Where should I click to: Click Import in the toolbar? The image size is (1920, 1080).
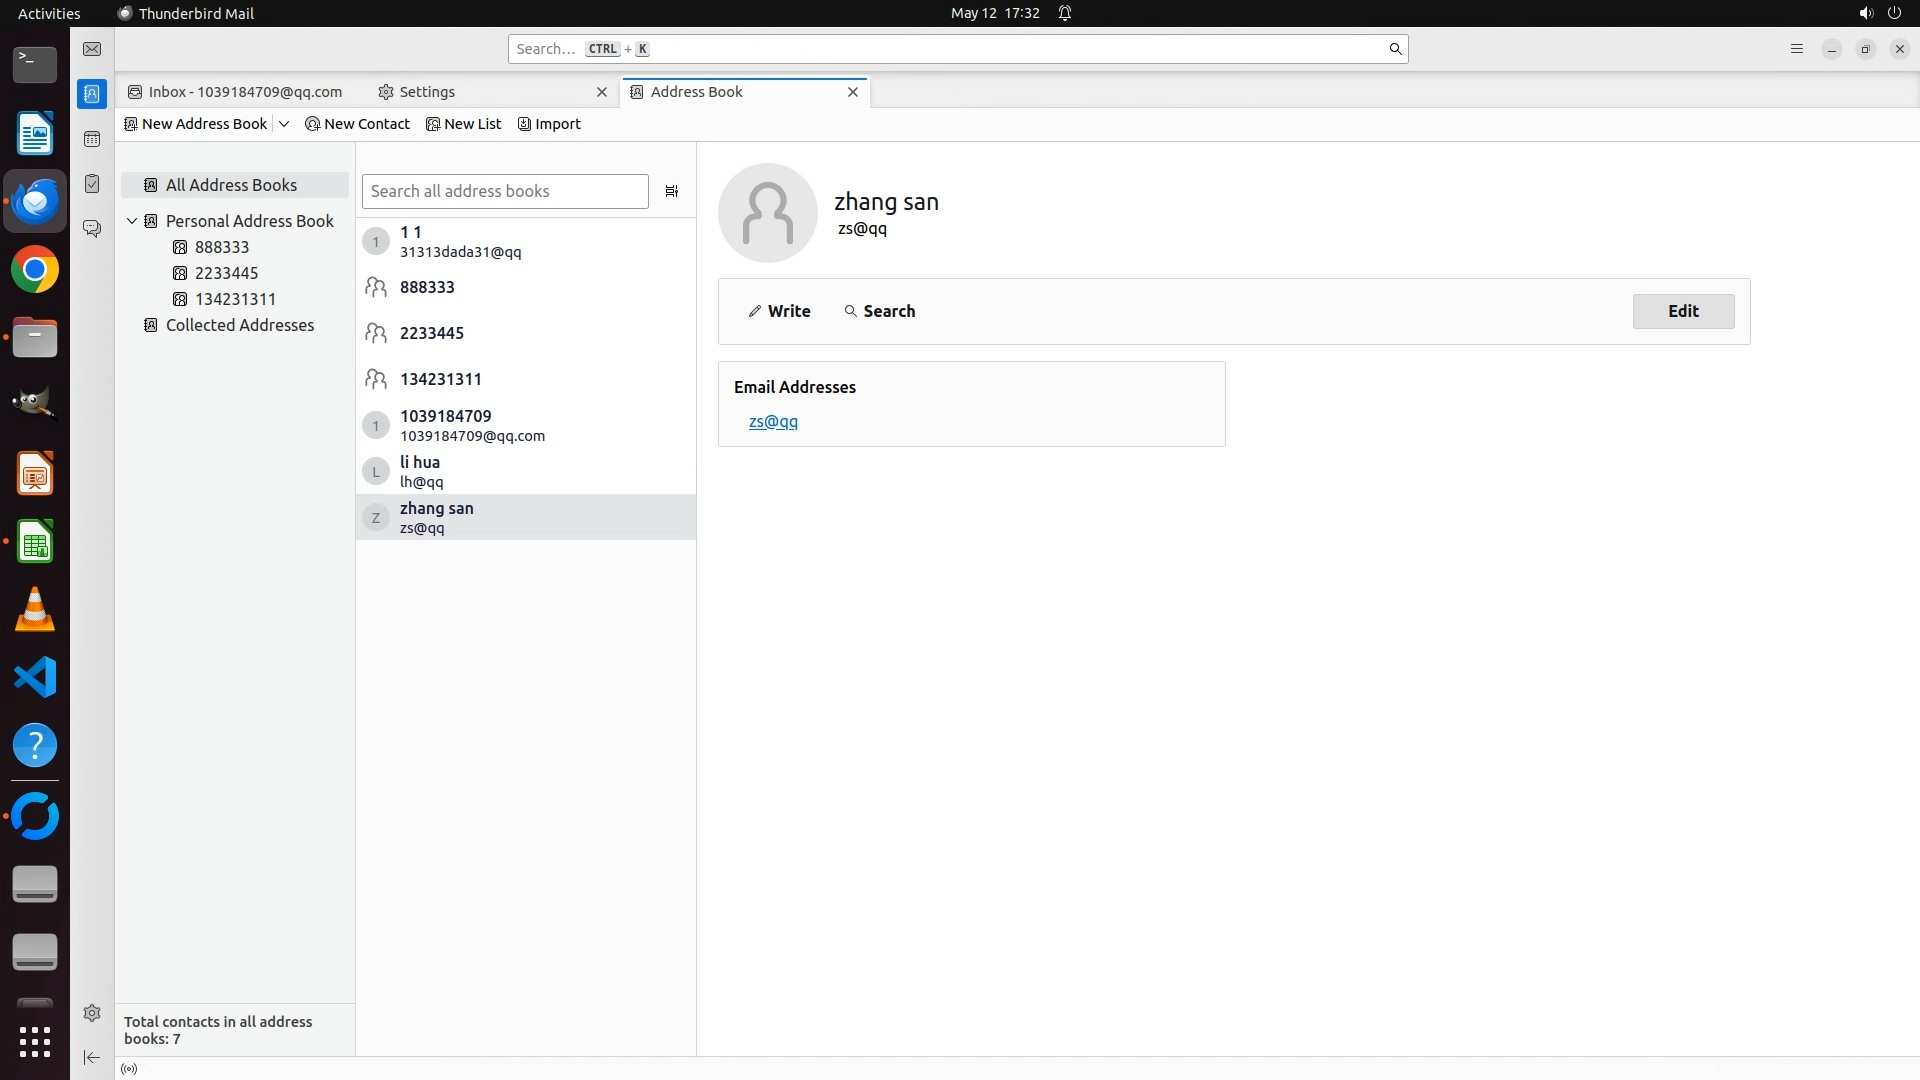click(549, 124)
